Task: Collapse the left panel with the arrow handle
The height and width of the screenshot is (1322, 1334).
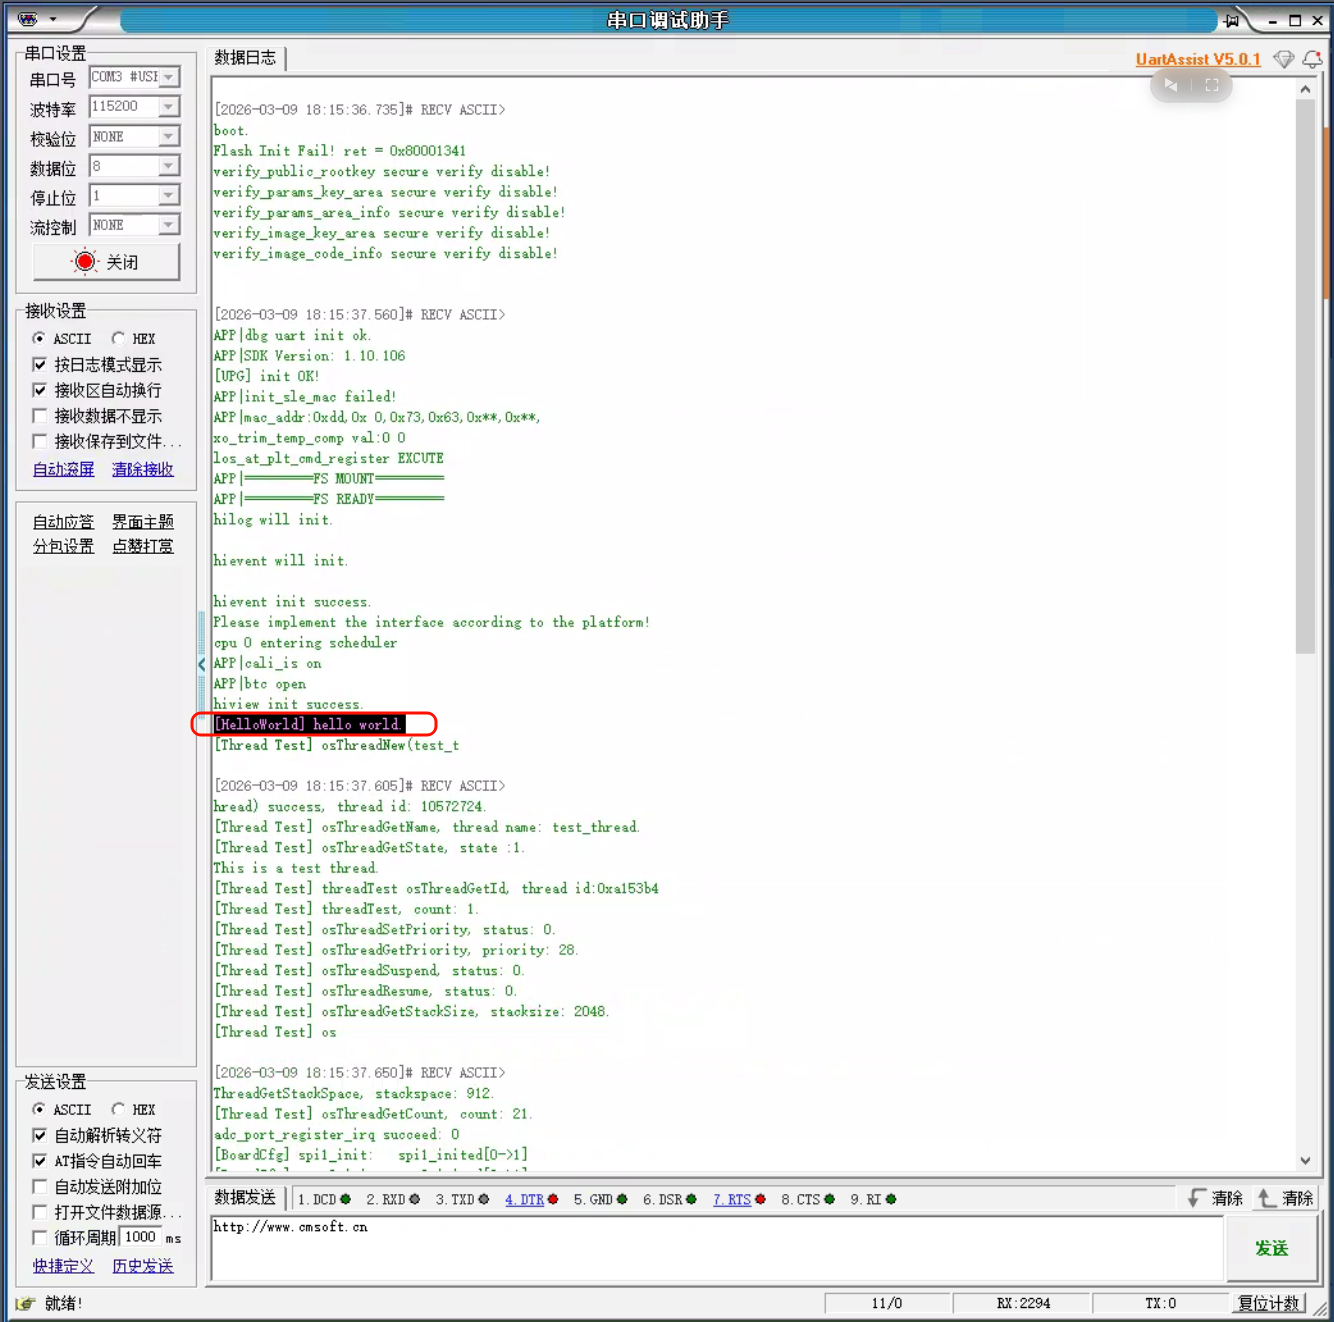Action: click(x=202, y=664)
